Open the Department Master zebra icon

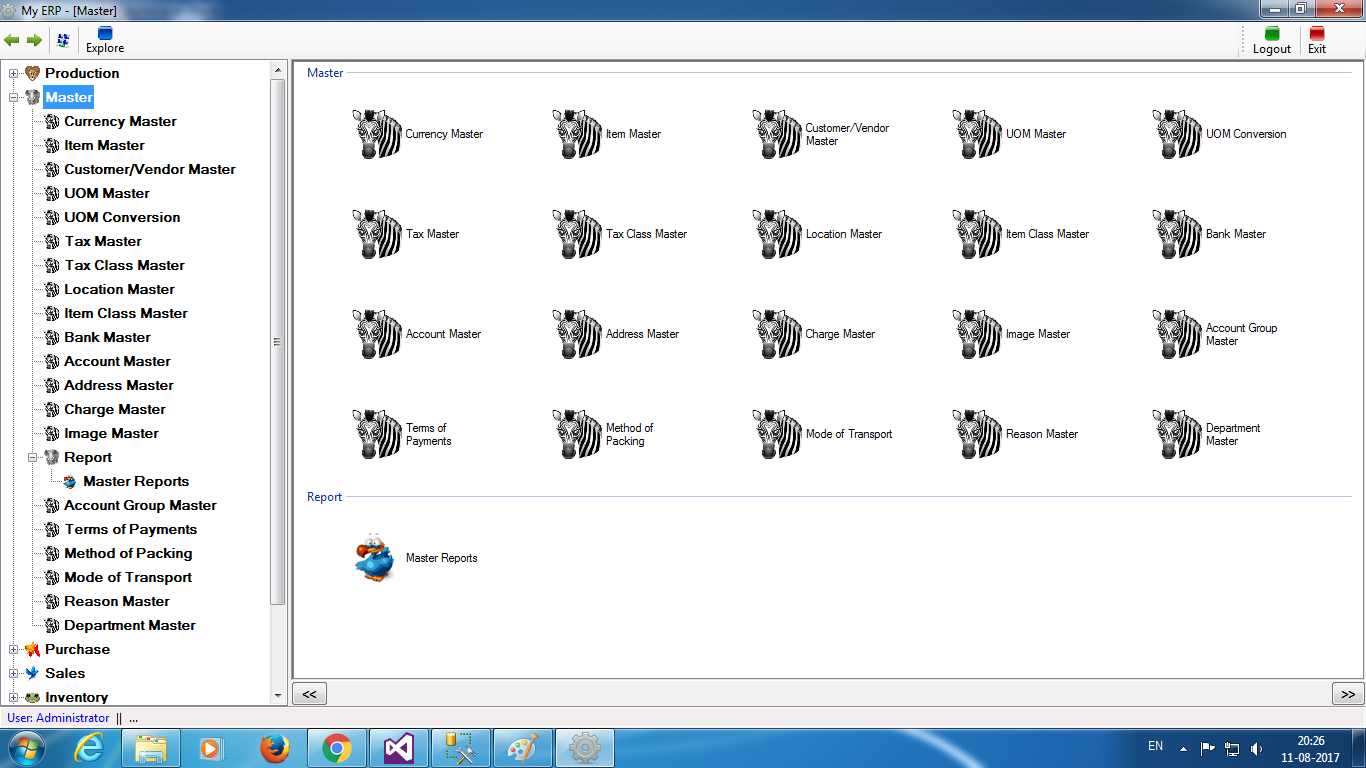(1177, 434)
